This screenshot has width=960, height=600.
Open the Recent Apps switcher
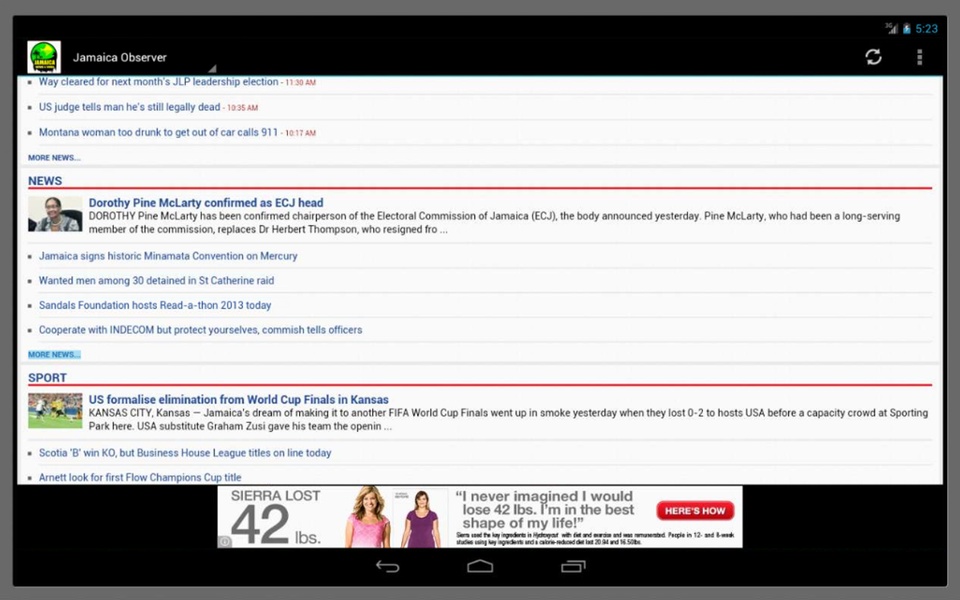(573, 567)
